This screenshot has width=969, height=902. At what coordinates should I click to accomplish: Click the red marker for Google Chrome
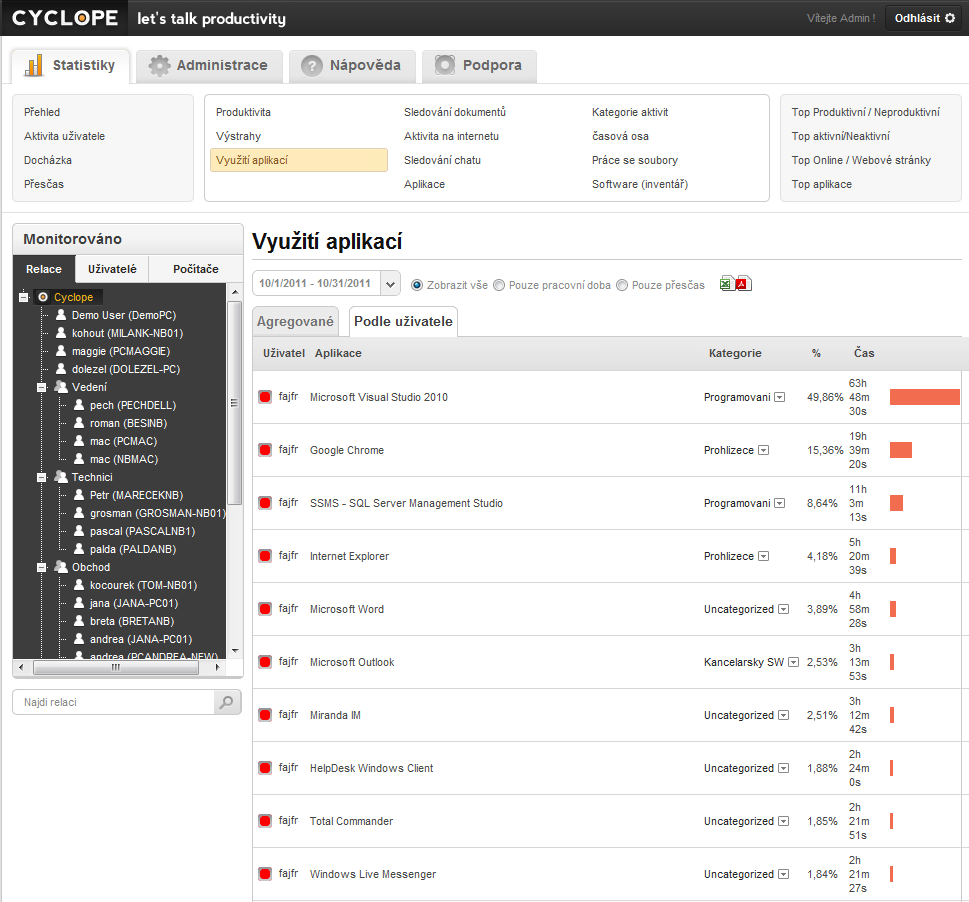tap(265, 450)
